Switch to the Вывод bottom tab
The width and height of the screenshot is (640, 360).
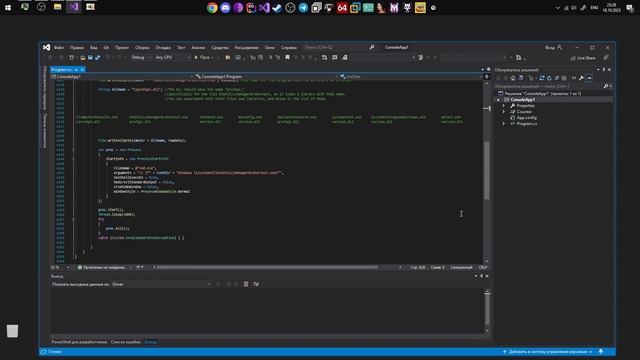click(x=150, y=342)
